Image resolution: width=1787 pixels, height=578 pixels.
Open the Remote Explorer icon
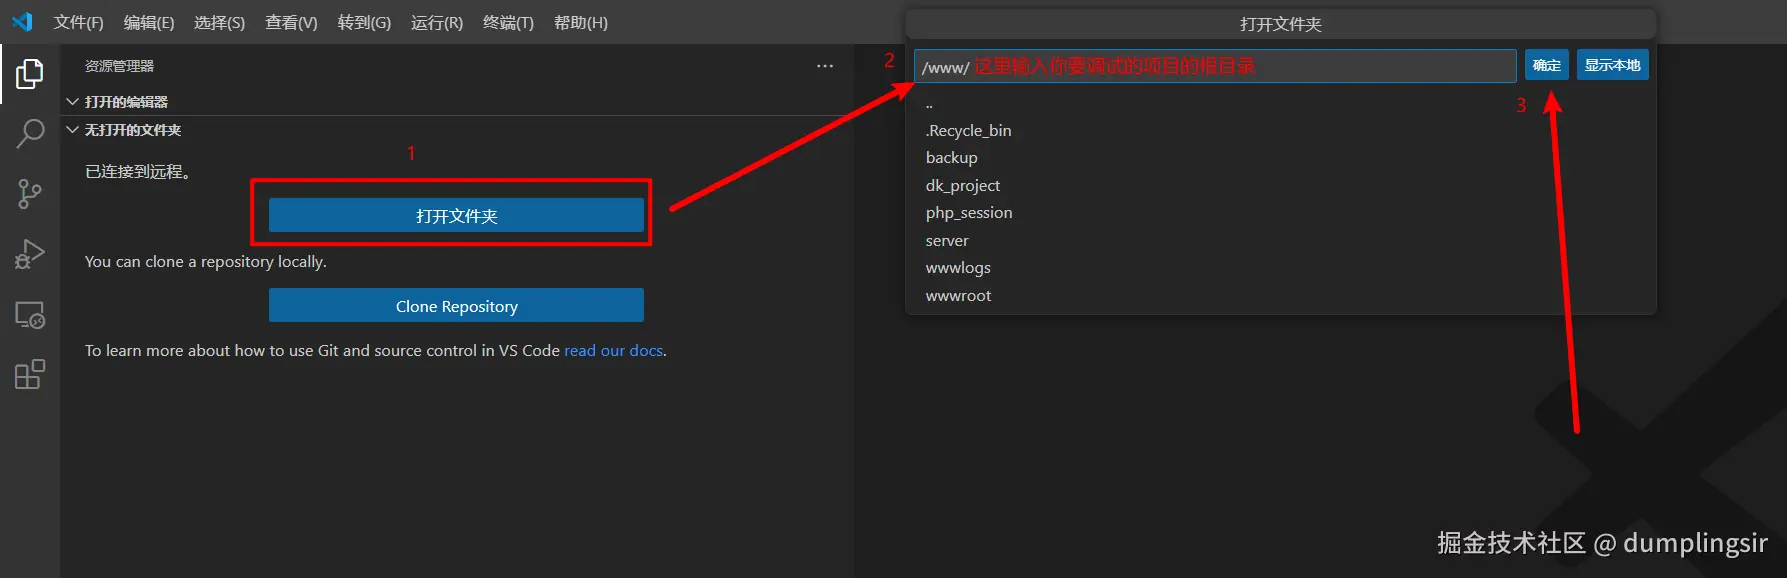[30, 315]
